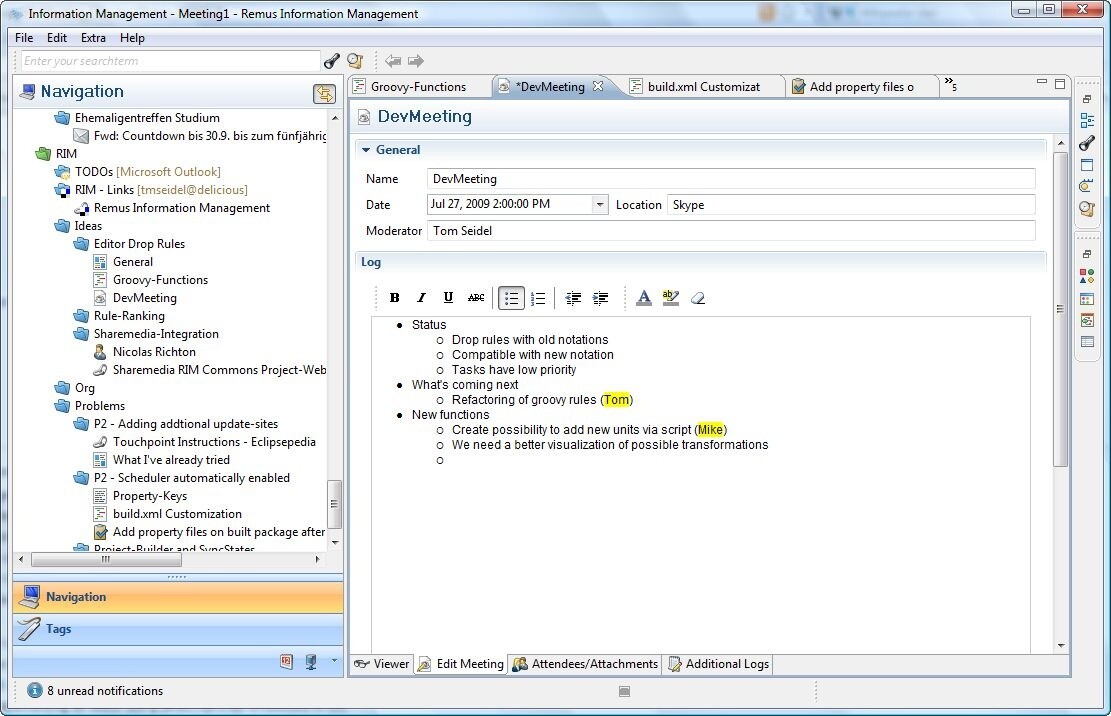The image size is (1111, 716).
Task: Decrease indent of log text
Action: [573, 298]
